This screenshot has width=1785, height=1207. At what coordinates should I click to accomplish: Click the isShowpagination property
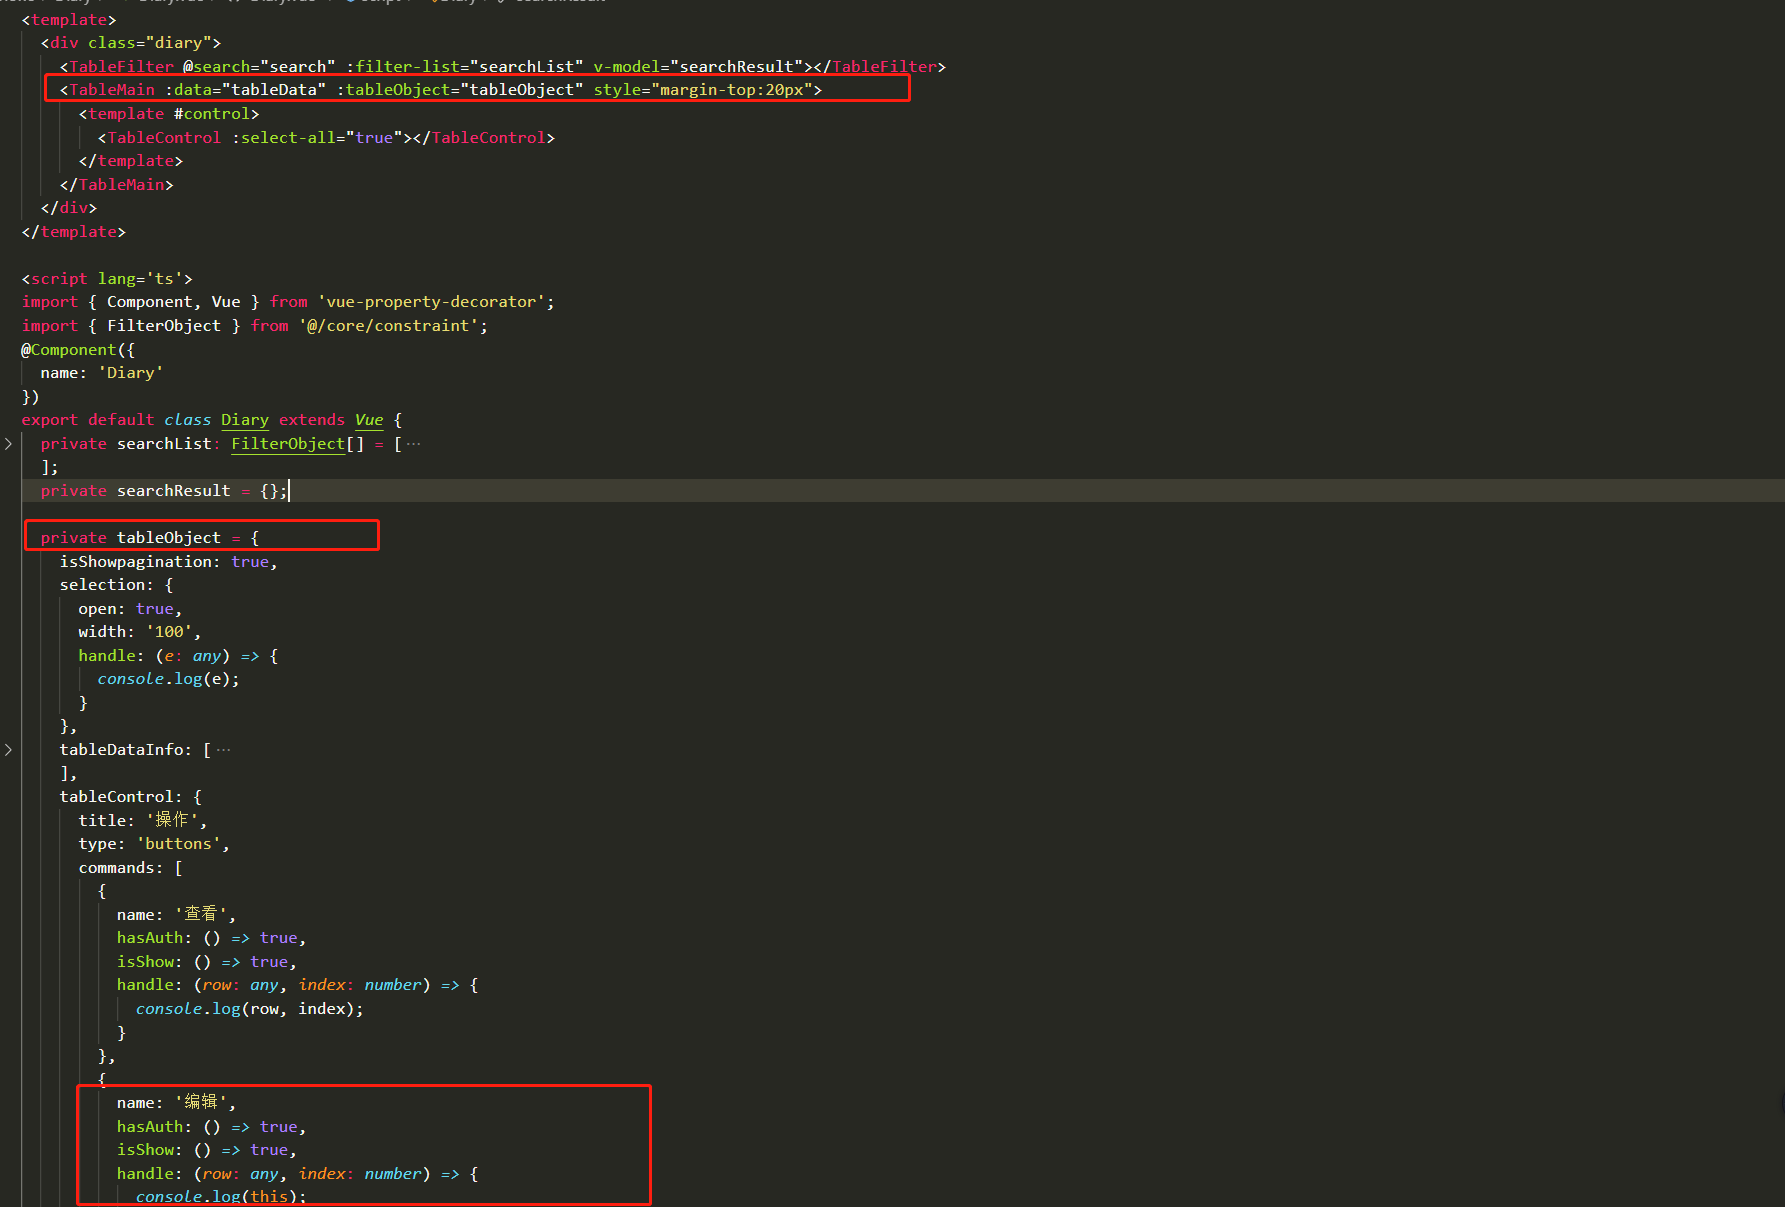pos(136,562)
